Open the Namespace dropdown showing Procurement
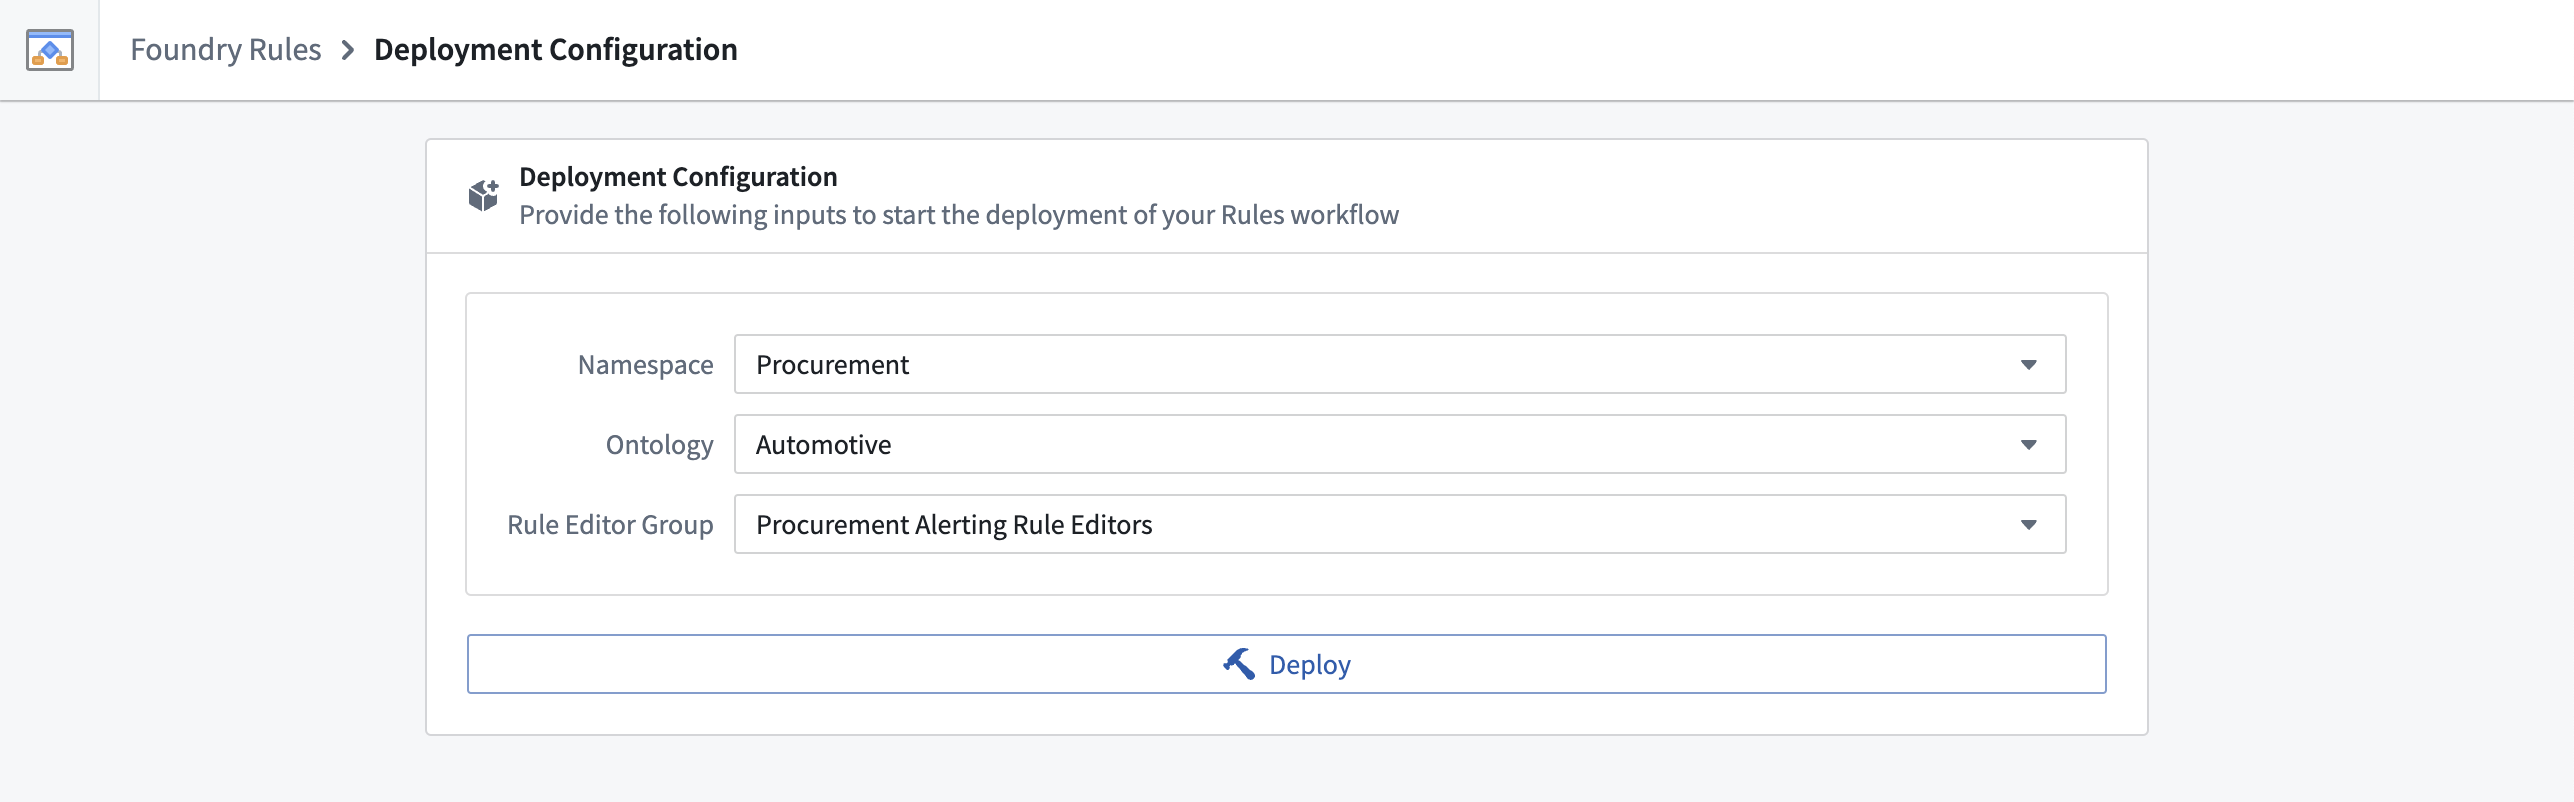2574x802 pixels. (1398, 365)
